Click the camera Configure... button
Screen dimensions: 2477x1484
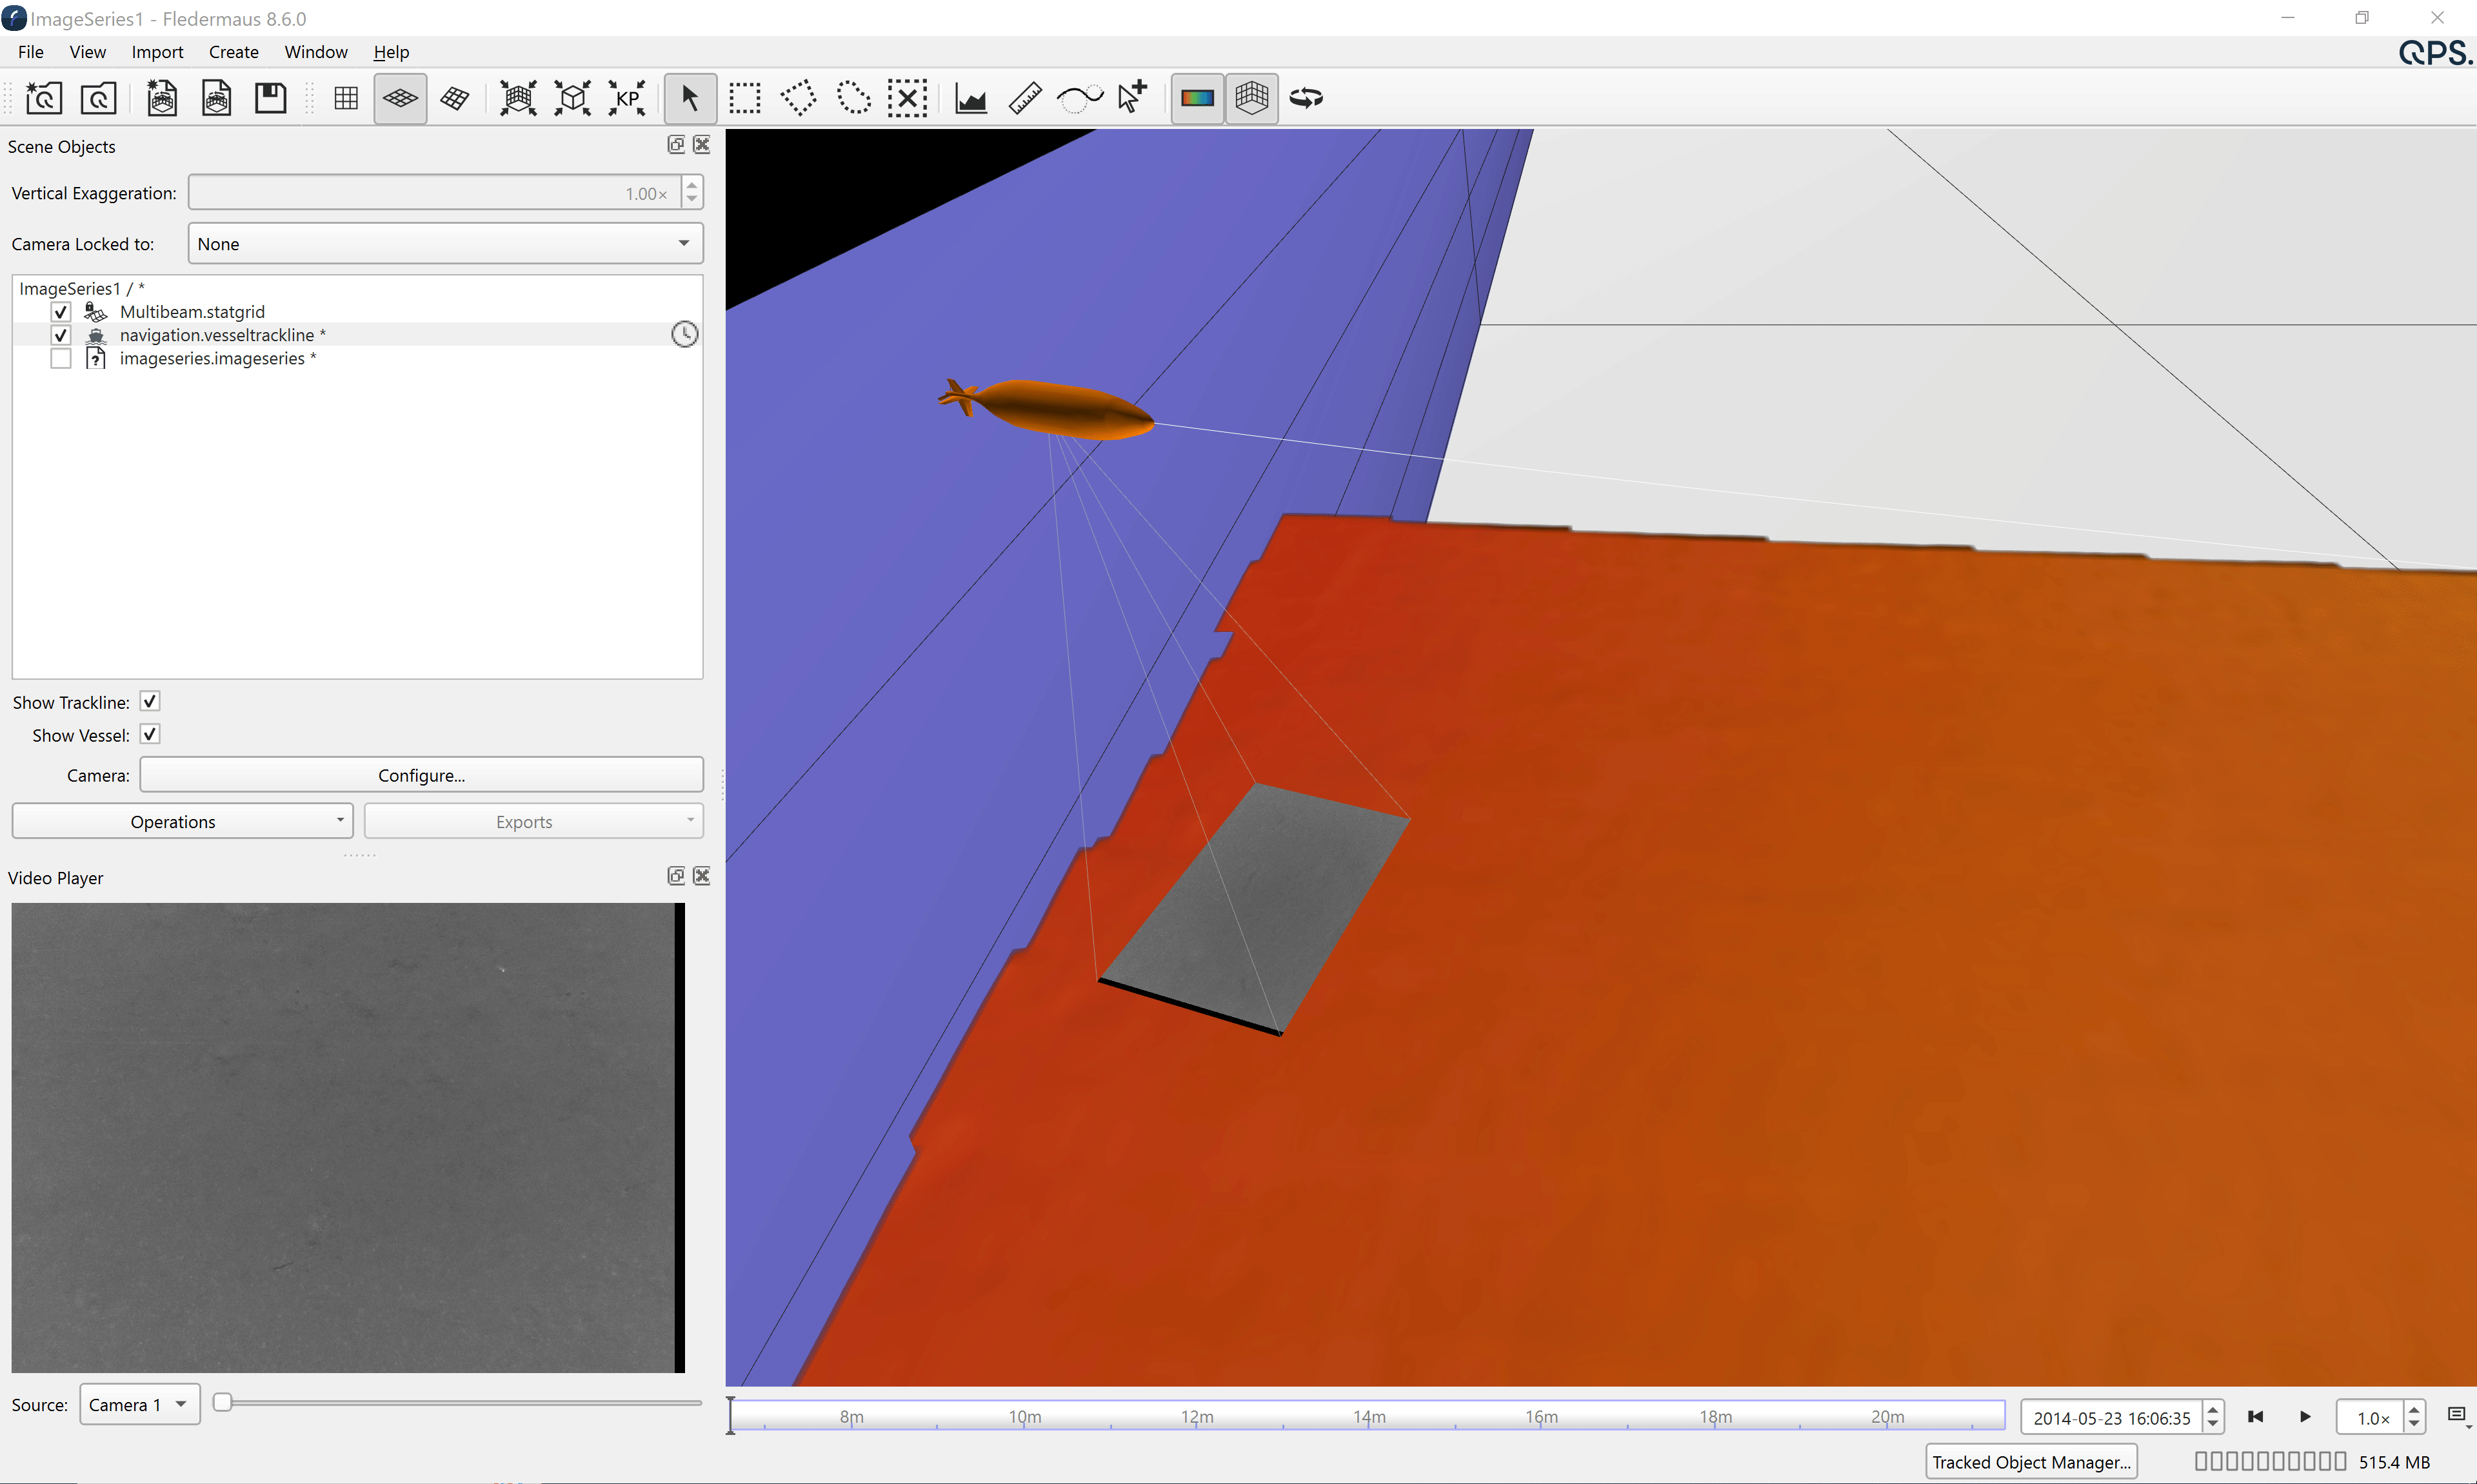pos(421,775)
